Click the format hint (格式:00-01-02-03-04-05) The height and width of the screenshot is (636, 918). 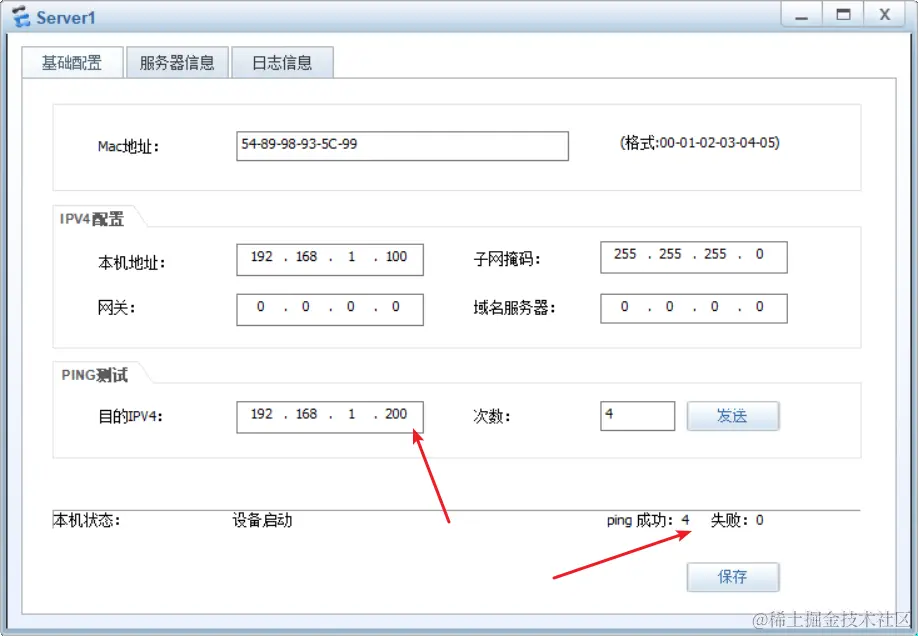pyautogui.click(x=700, y=143)
